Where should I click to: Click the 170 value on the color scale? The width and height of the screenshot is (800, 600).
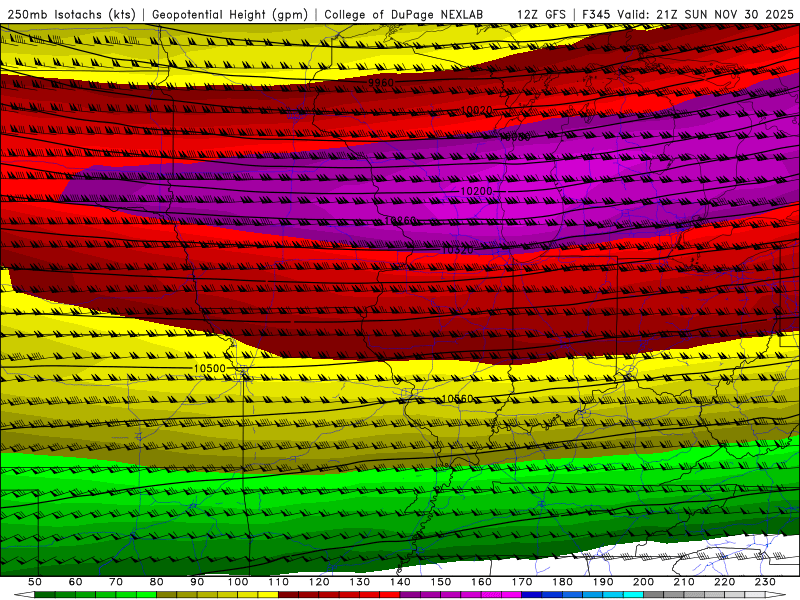coord(522,582)
